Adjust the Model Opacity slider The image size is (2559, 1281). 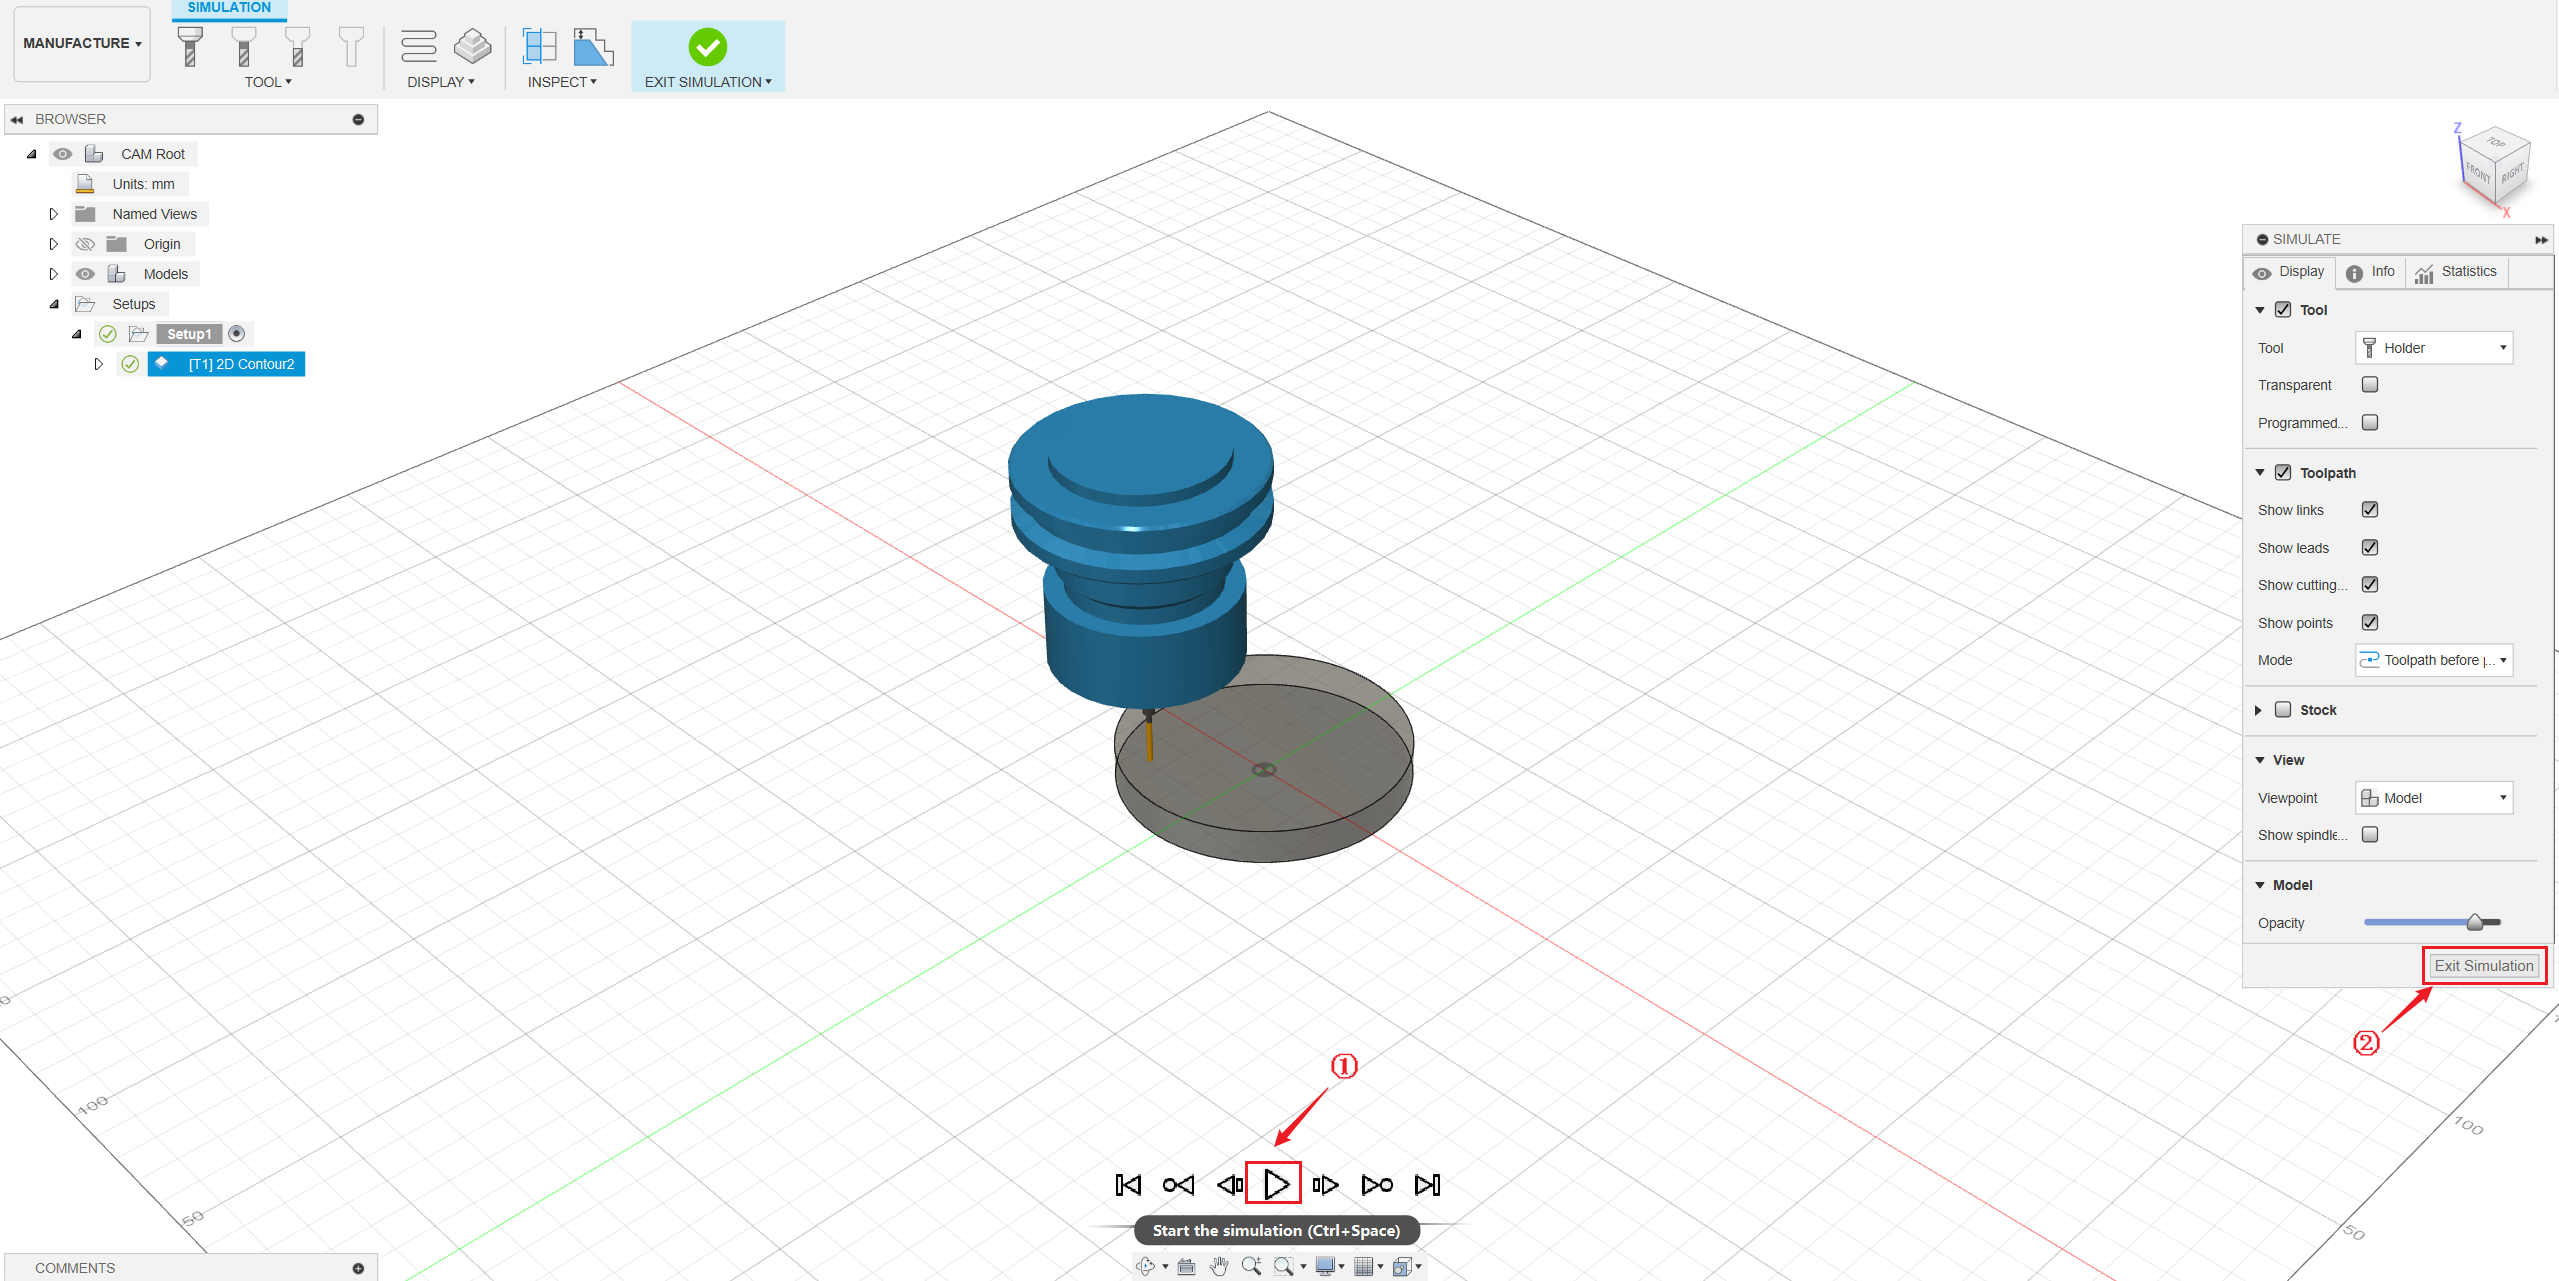(2472, 922)
